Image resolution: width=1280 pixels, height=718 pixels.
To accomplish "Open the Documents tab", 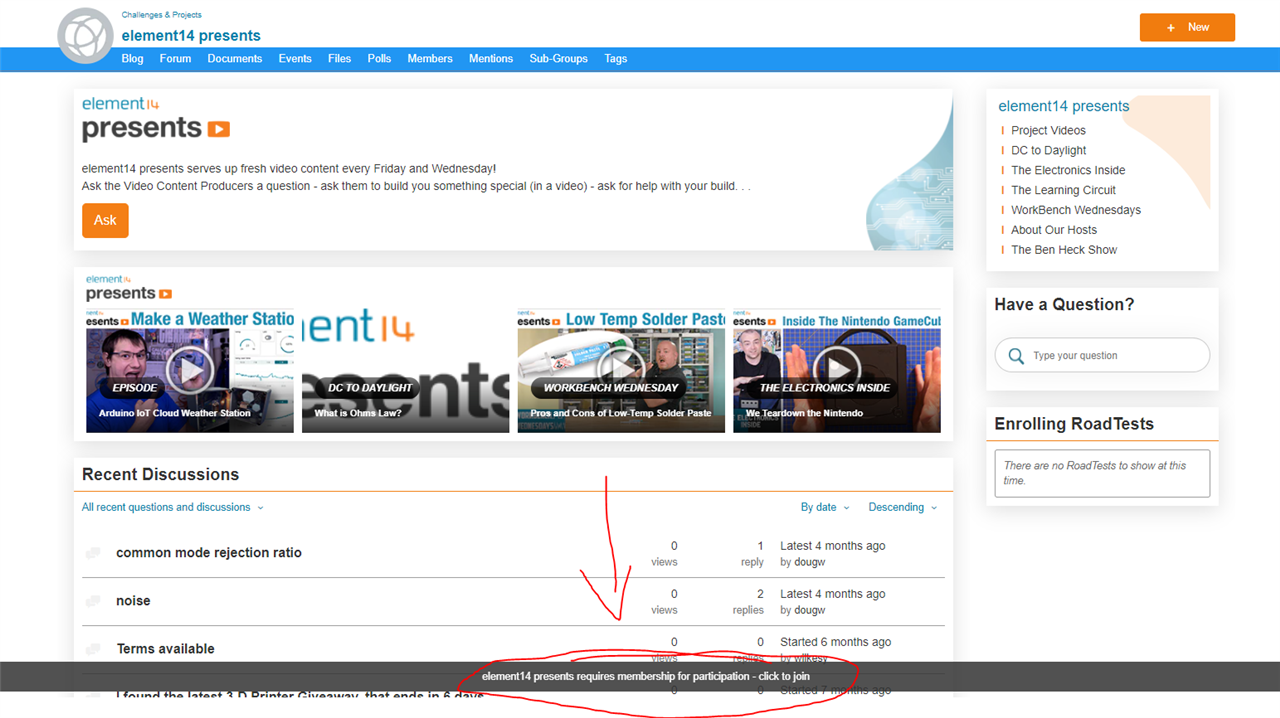I will tap(235, 59).
